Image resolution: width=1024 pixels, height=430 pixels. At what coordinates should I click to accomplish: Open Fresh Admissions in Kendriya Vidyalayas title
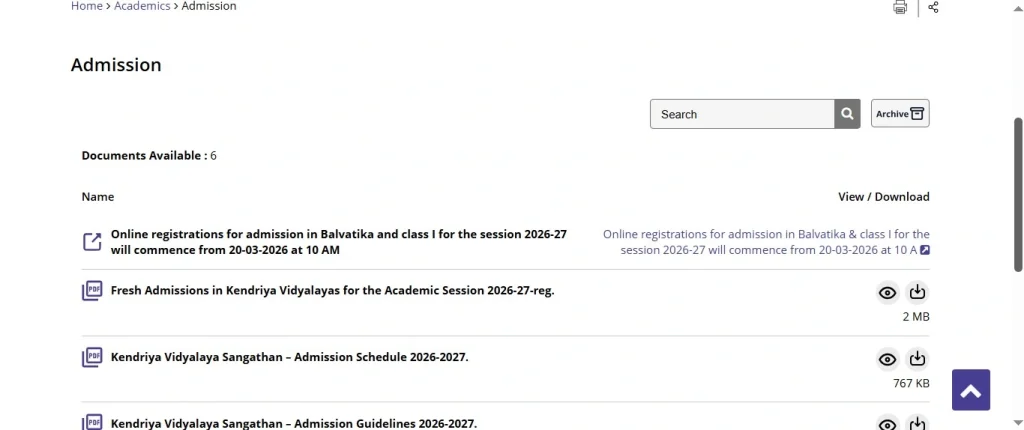click(x=332, y=291)
